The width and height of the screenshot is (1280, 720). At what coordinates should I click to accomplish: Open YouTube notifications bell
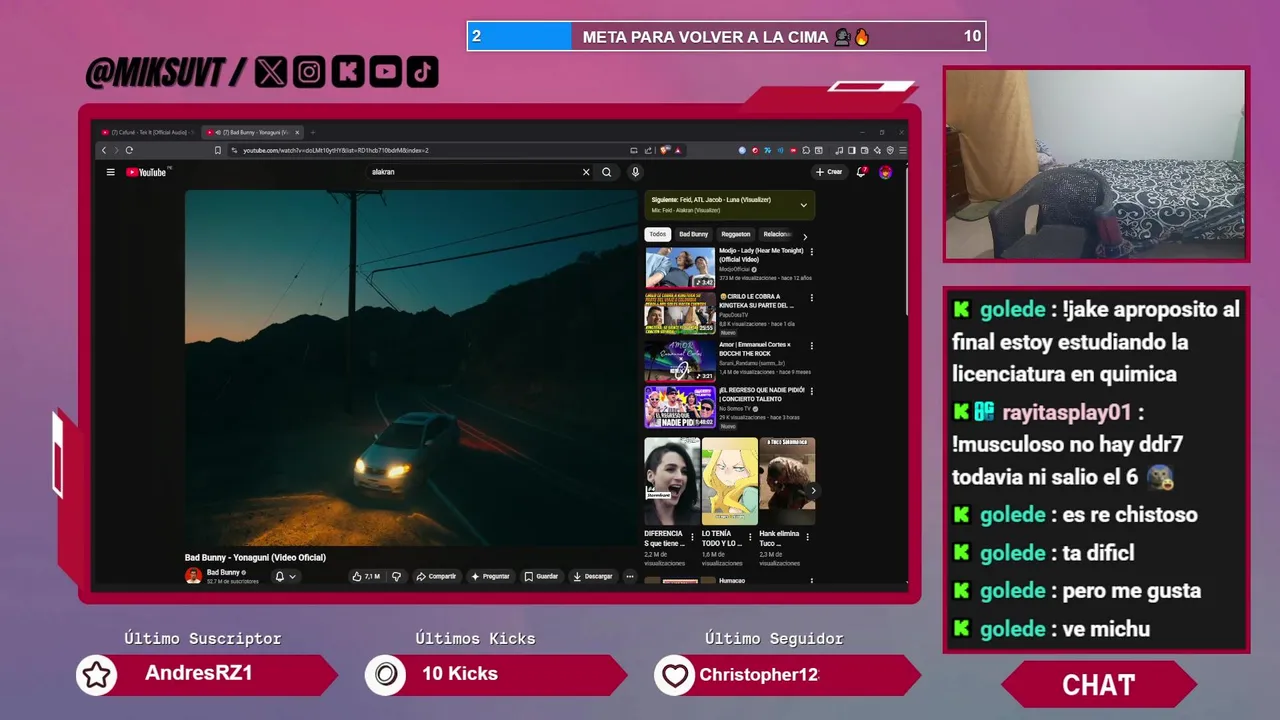(861, 172)
